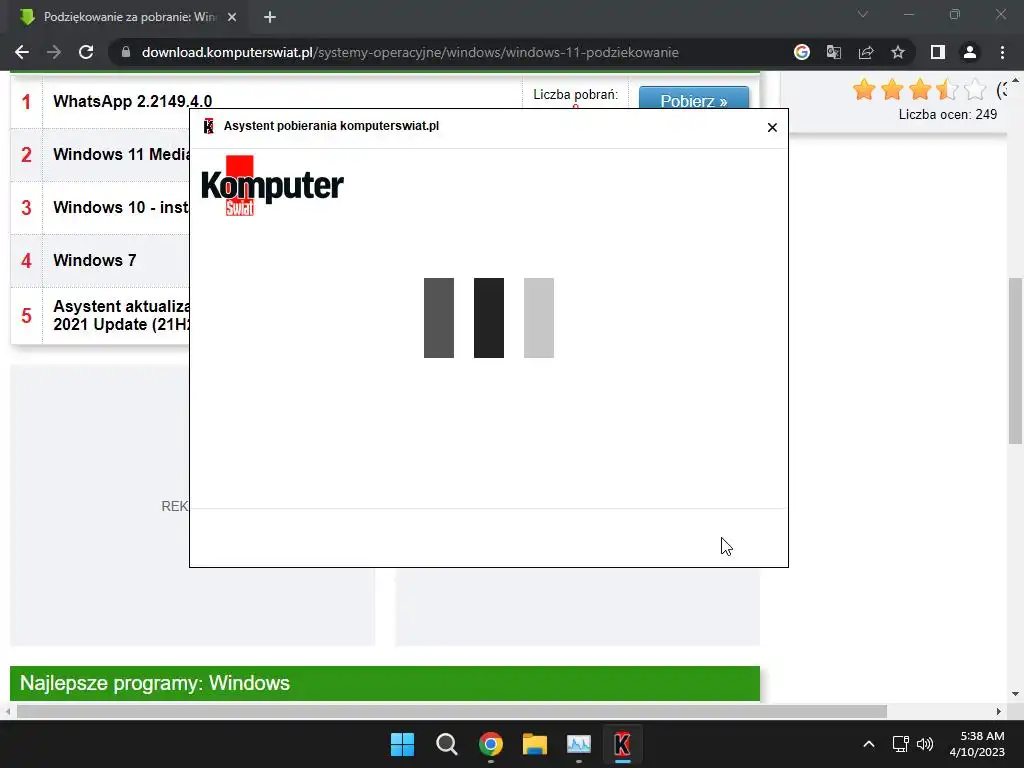Select the Podziękowanie za pobranie tab
The width and height of the screenshot is (1024, 768).
tap(128, 18)
